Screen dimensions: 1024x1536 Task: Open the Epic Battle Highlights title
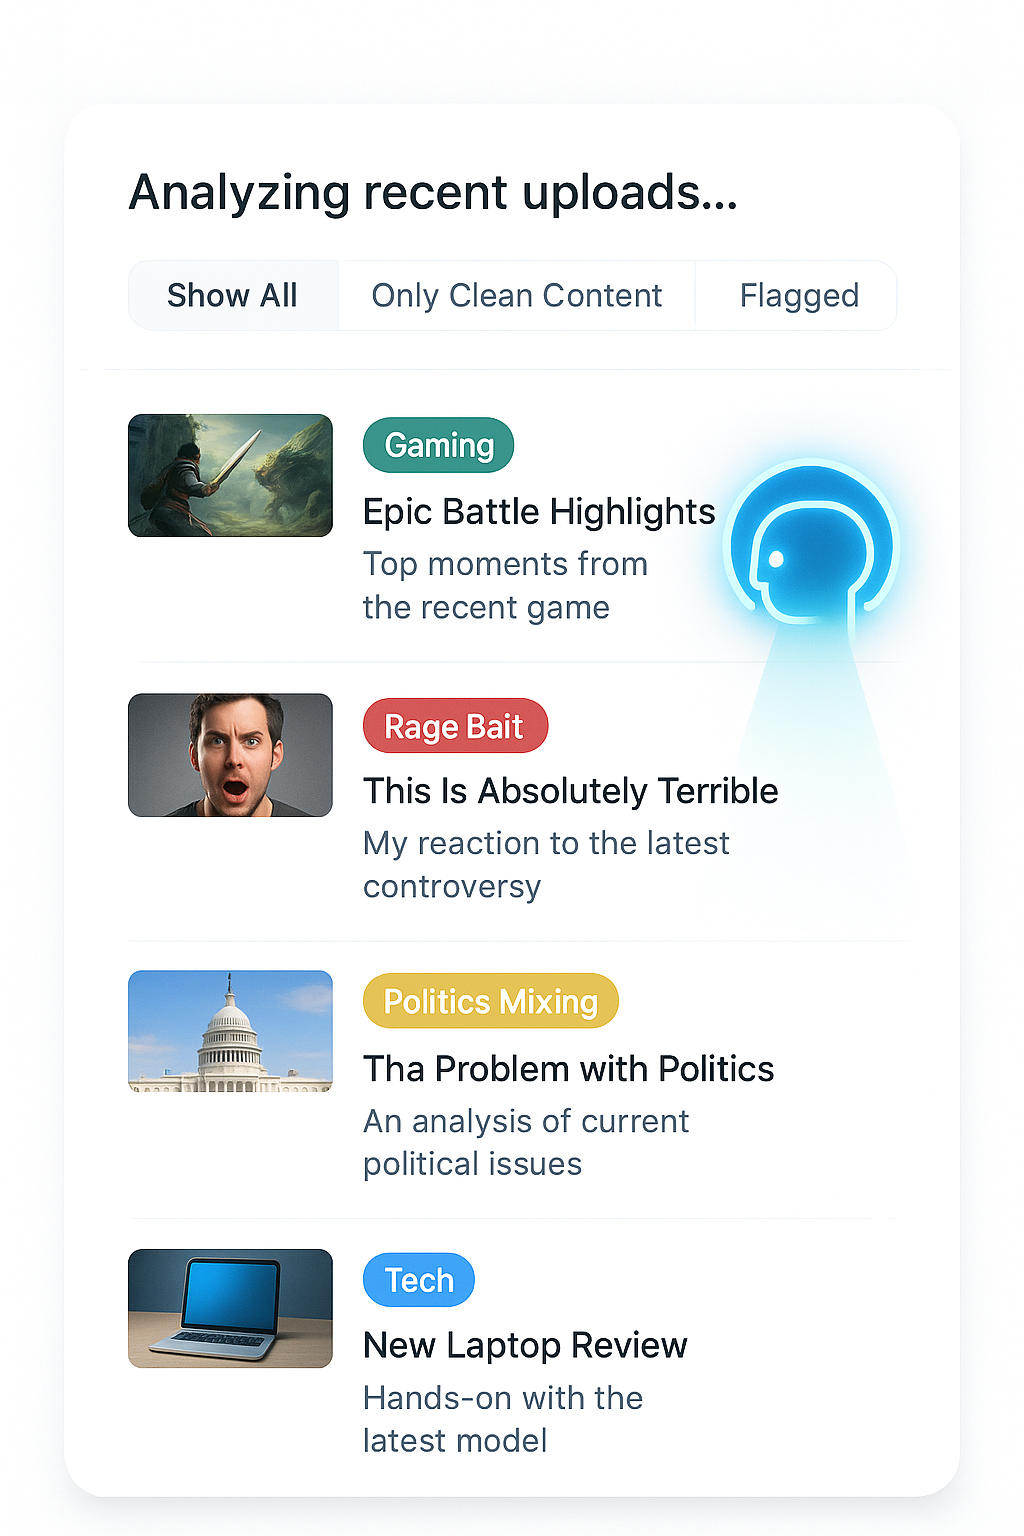[539, 512]
